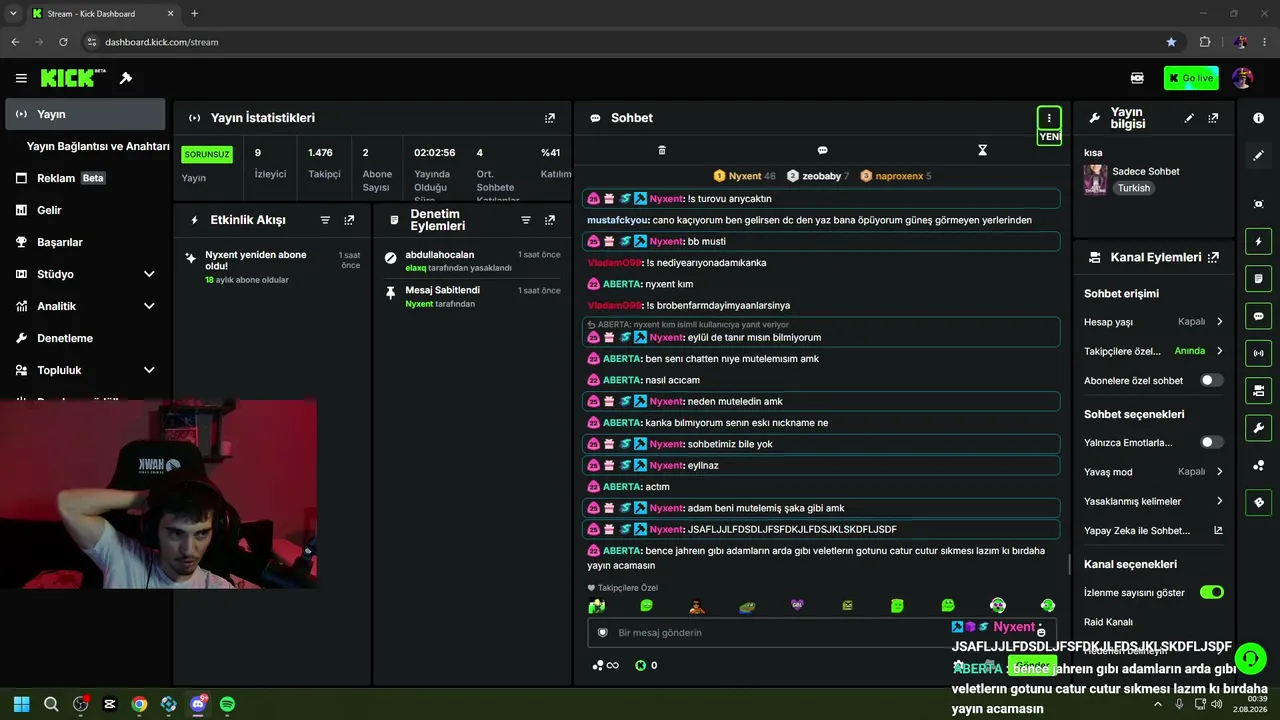Disable İzlenme sayısını göster switch
The height and width of the screenshot is (720, 1280).
click(1212, 592)
